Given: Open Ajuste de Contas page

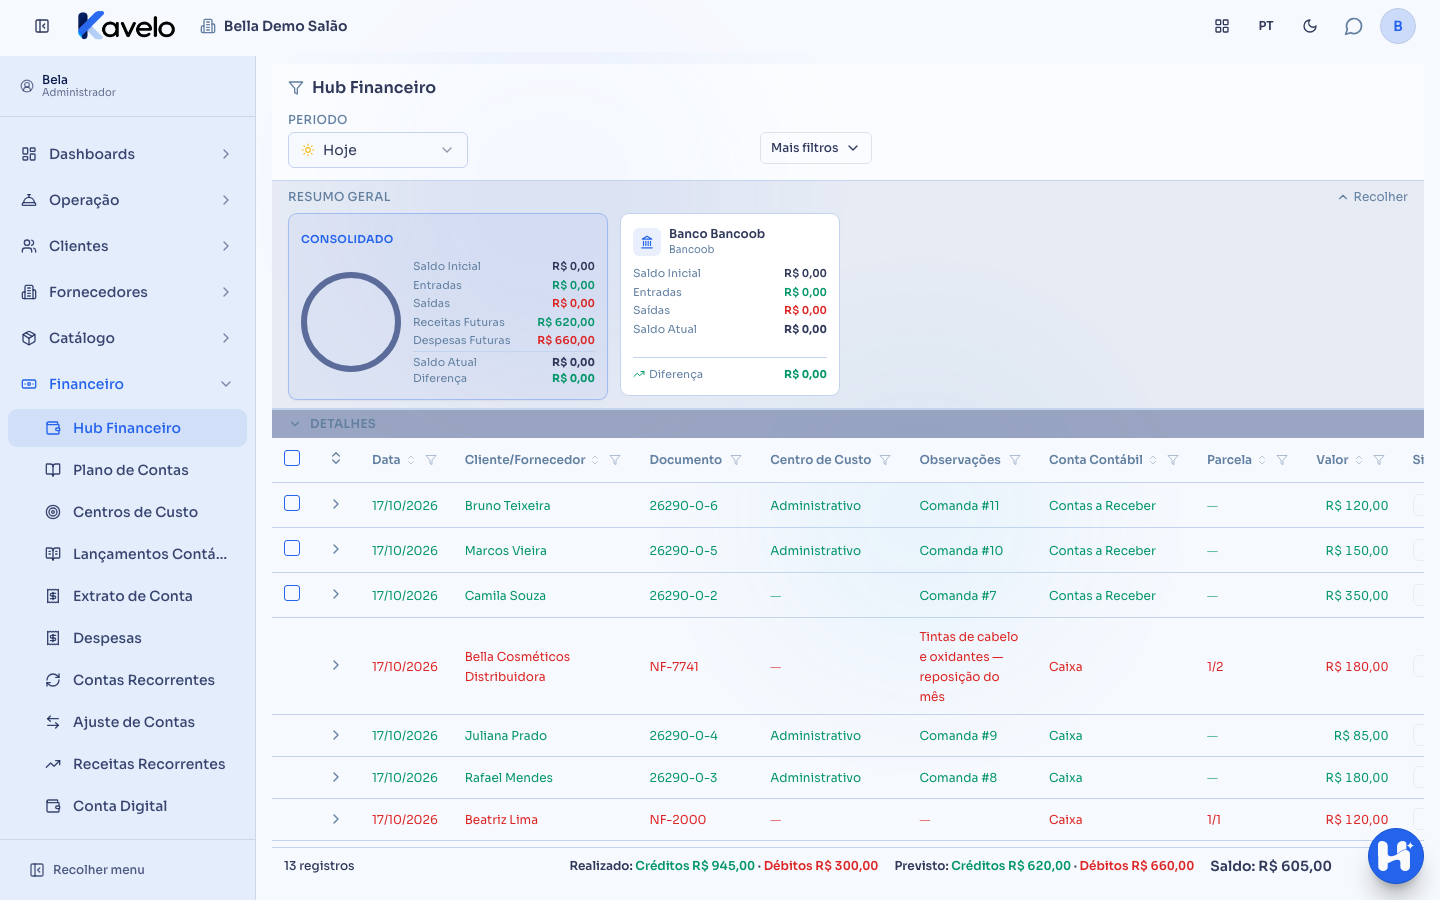Looking at the screenshot, I should click(128, 722).
